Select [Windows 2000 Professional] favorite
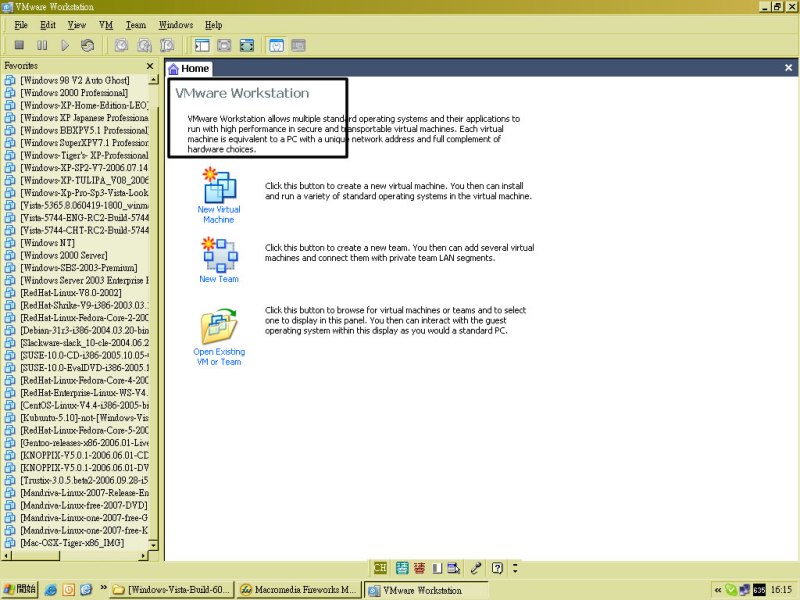The height and width of the screenshot is (600, 800). pos(74,93)
